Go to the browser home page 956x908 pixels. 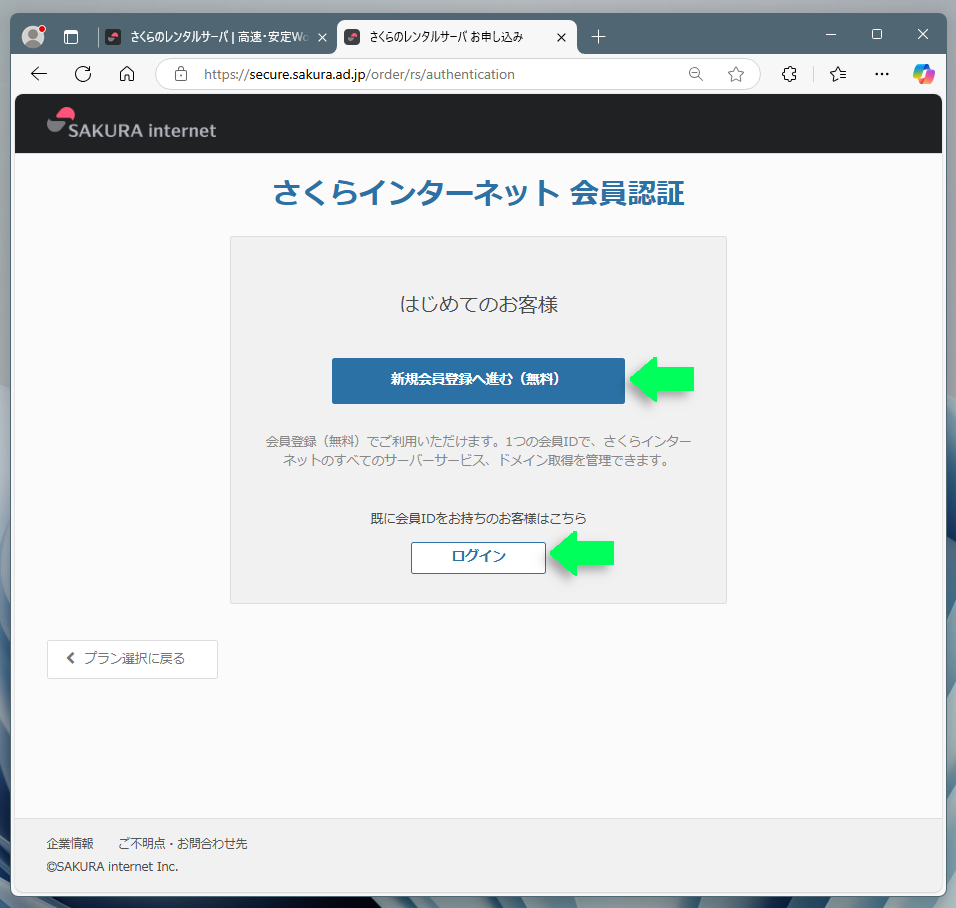[x=127, y=74]
